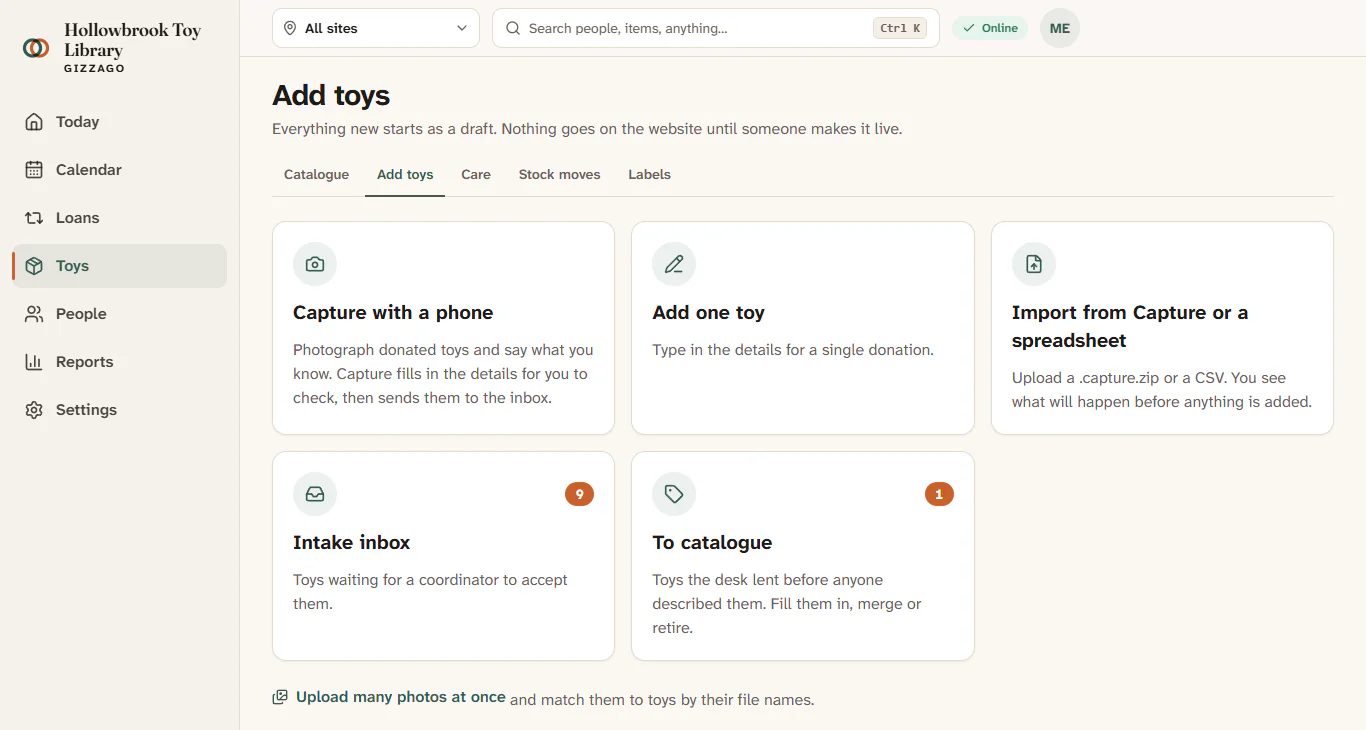Click the Ctrl K shortcut hint
Image resolution: width=1366 pixels, height=730 pixels.
[900, 28]
